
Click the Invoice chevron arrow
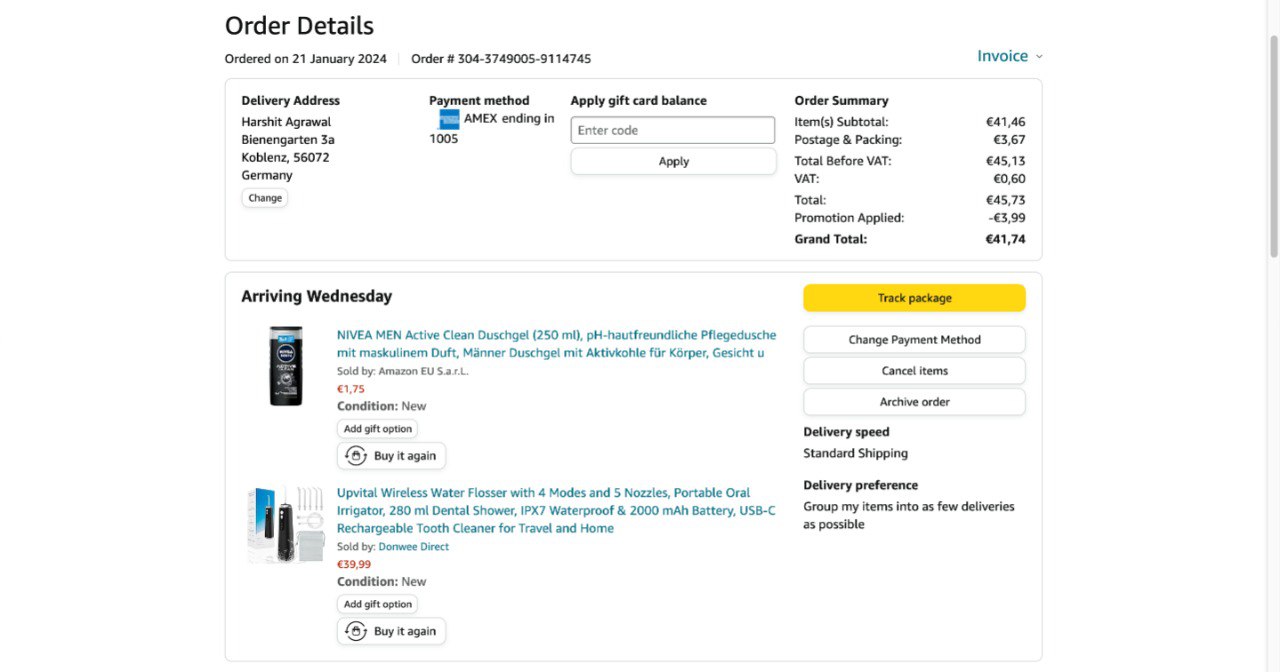(1039, 57)
